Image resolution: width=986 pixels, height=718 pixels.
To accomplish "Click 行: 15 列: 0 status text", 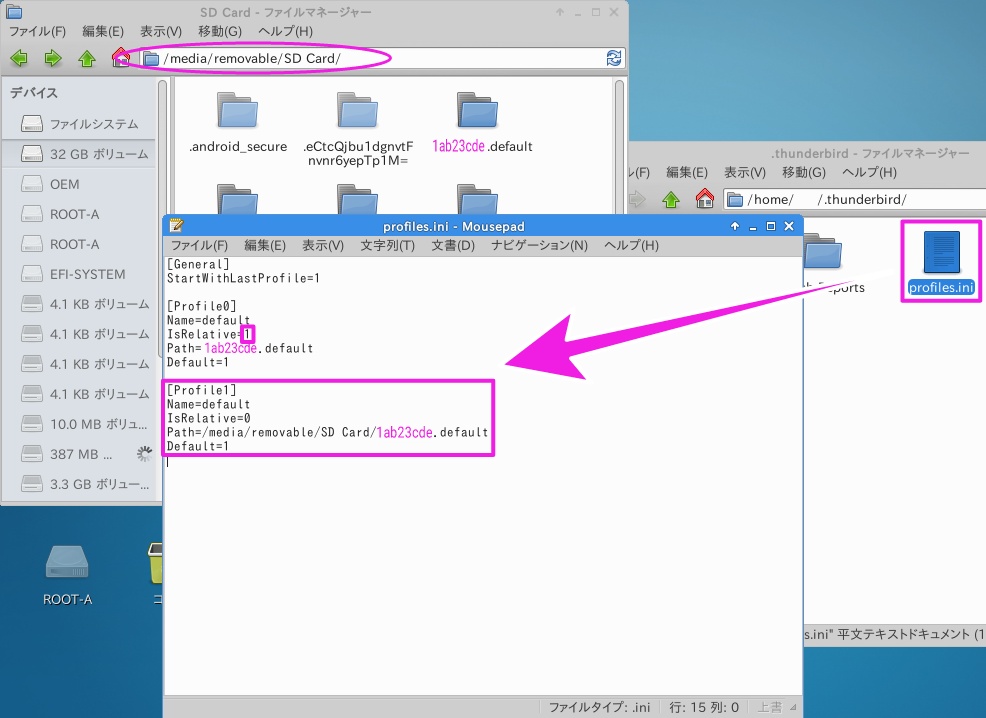I will click(704, 707).
